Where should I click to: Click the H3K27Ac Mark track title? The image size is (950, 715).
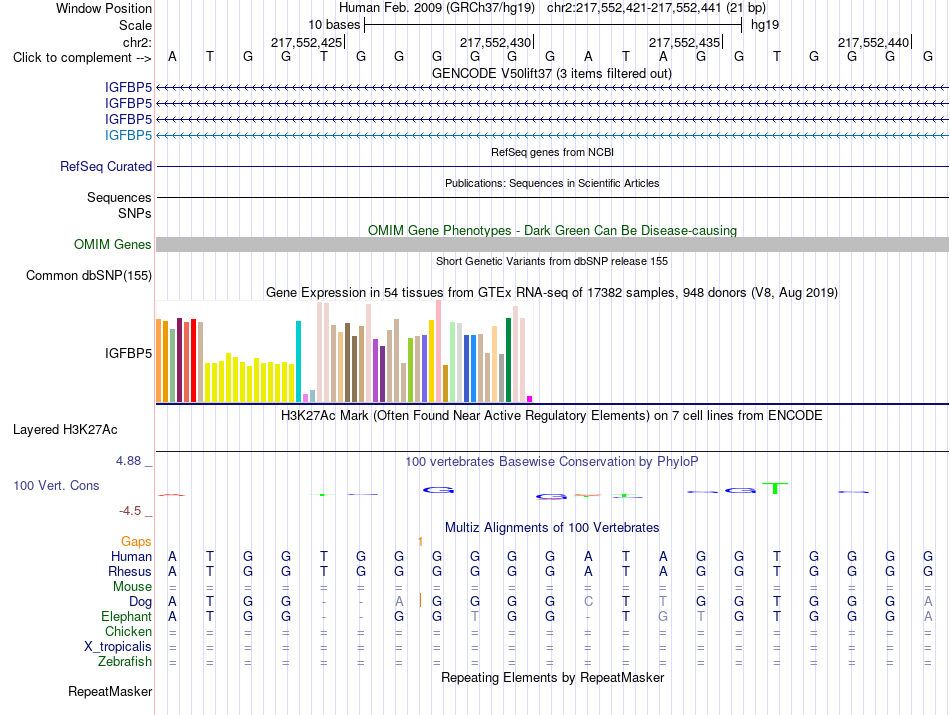coord(552,416)
